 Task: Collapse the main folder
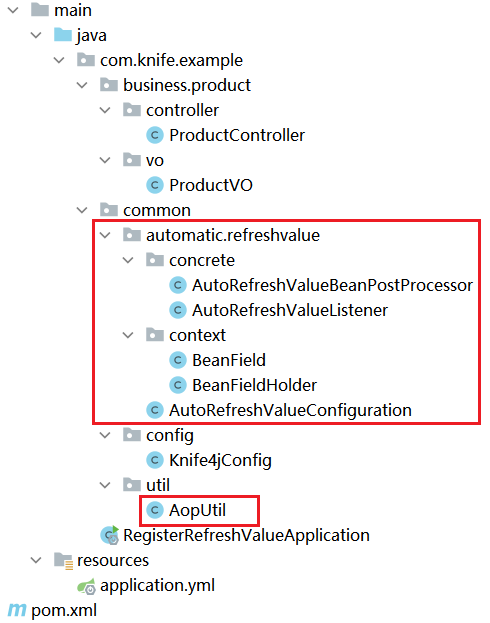[x=13, y=10]
